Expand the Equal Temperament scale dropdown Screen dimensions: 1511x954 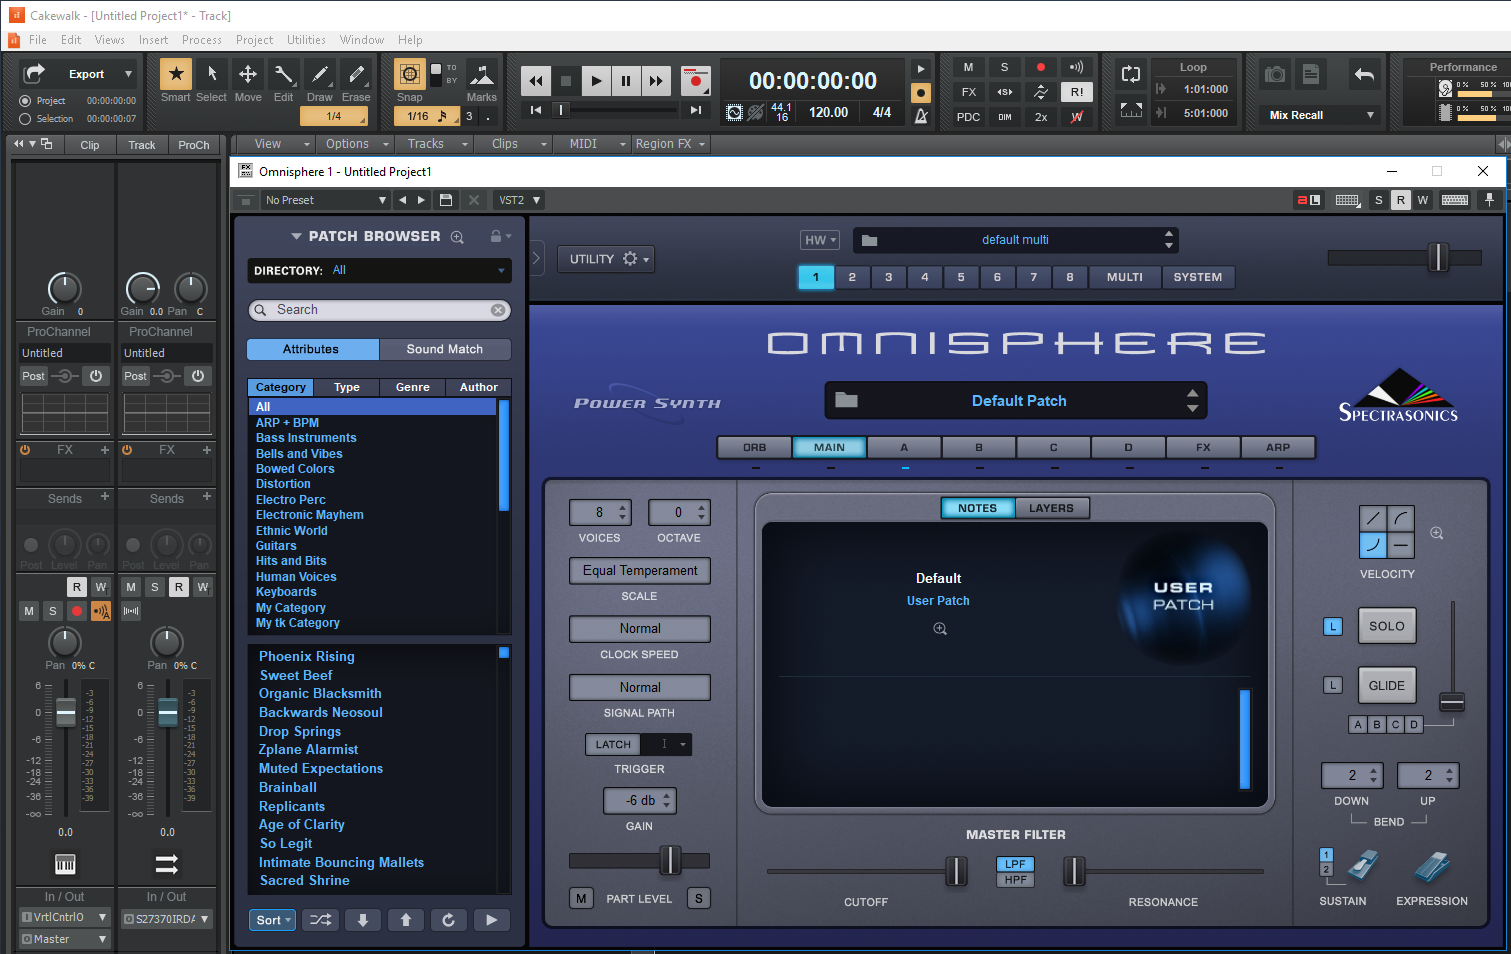(x=640, y=571)
